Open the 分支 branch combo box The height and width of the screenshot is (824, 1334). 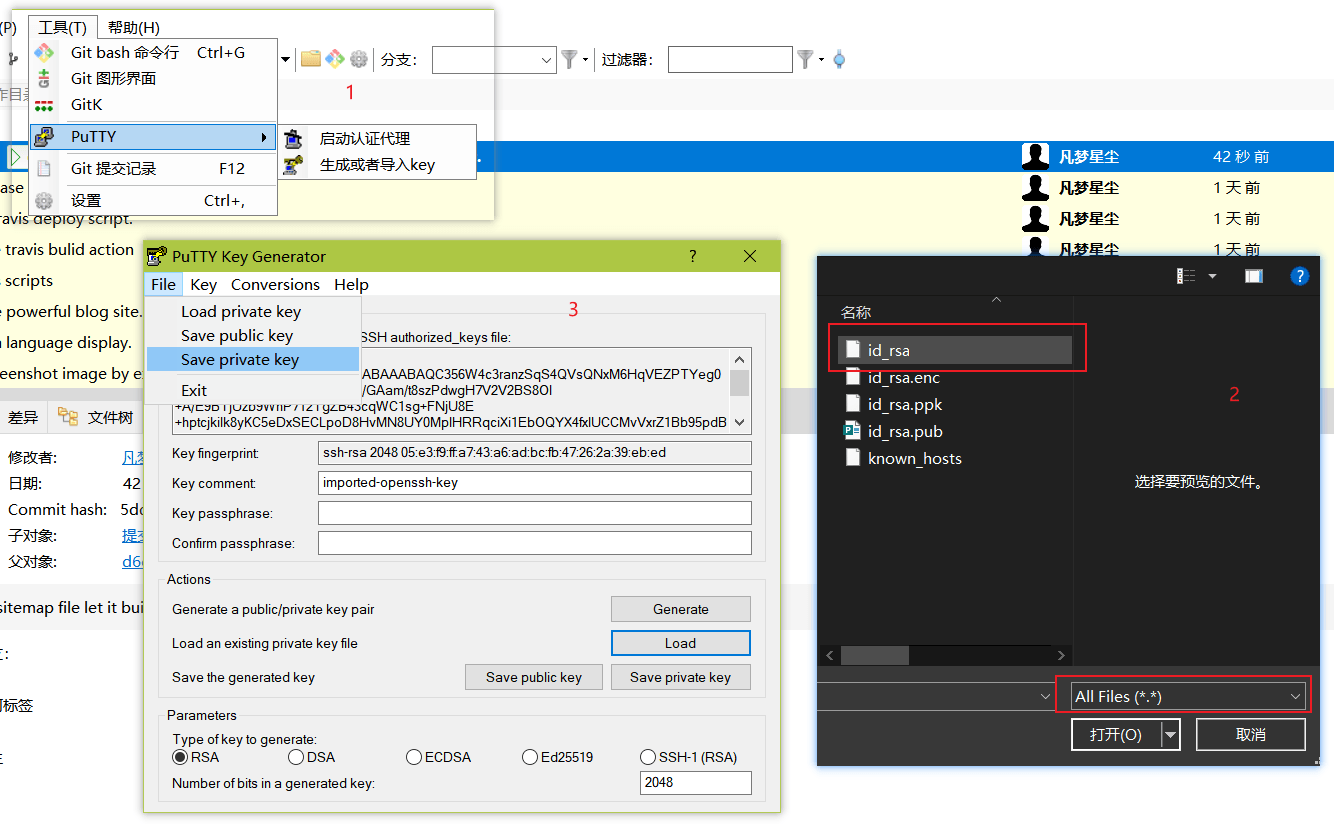(x=494, y=60)
